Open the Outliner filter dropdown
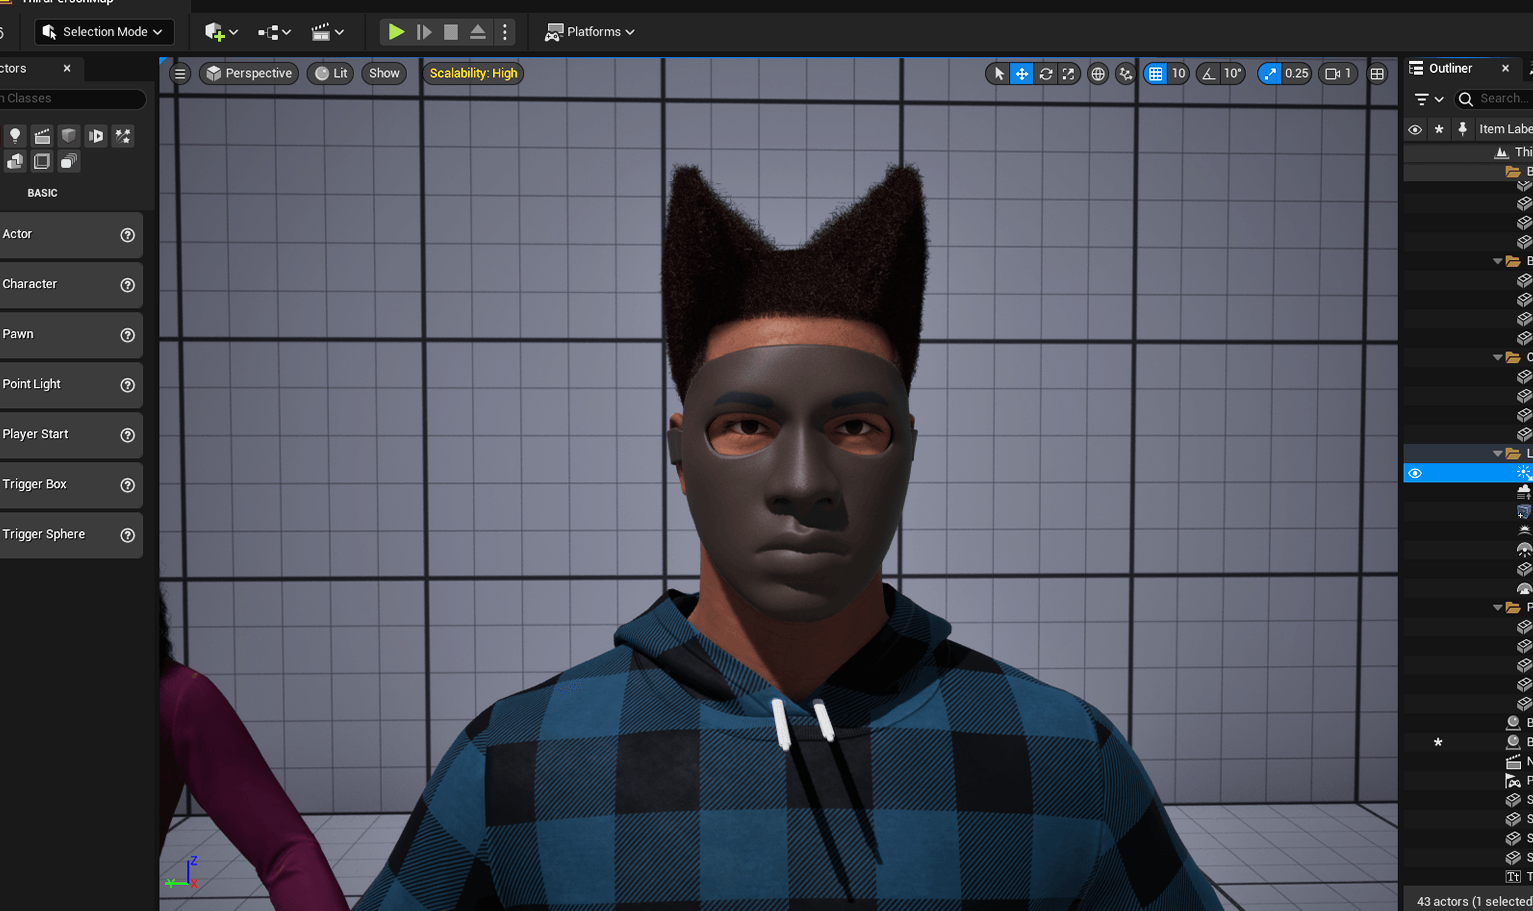The width and height of the screenshot is (1533, 911). tap(1429, 99)
